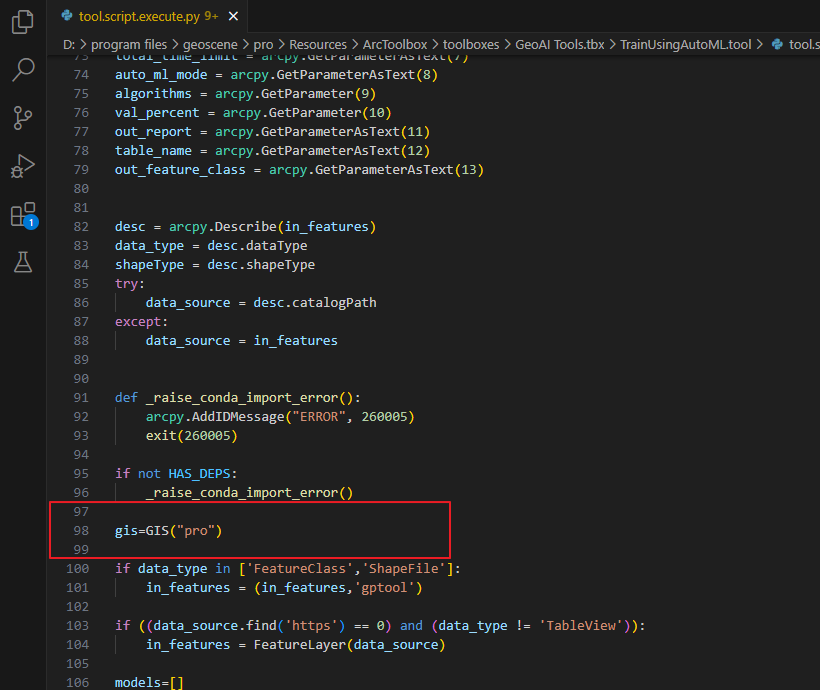Click 'data_type = desc.dataType' on line 83
The image size is (820, 690).
[x=211, y=245]
